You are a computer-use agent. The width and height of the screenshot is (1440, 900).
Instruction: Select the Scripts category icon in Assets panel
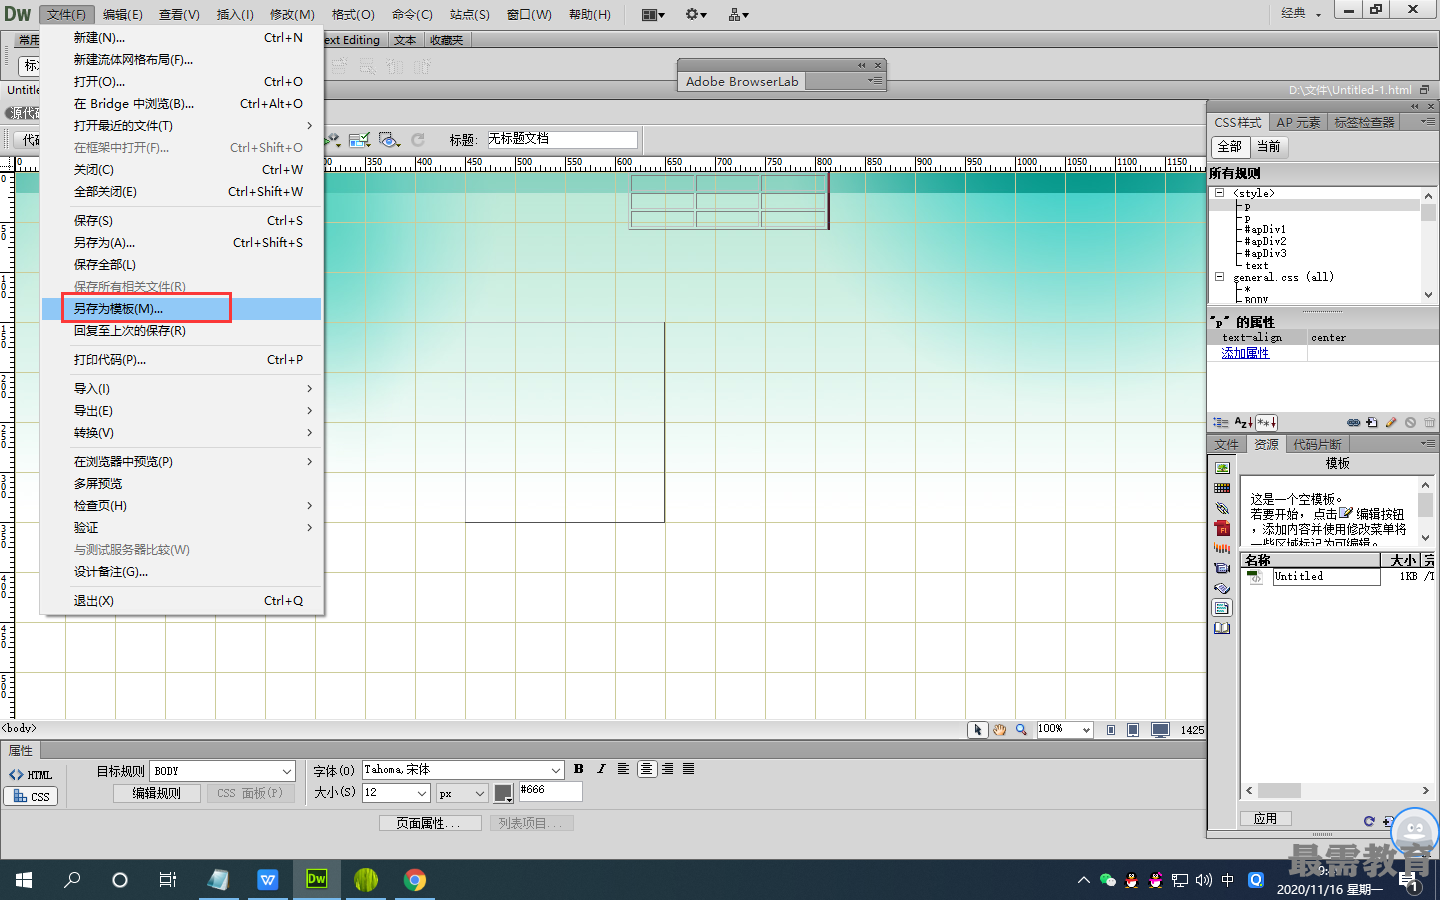tap(1222, 588)
